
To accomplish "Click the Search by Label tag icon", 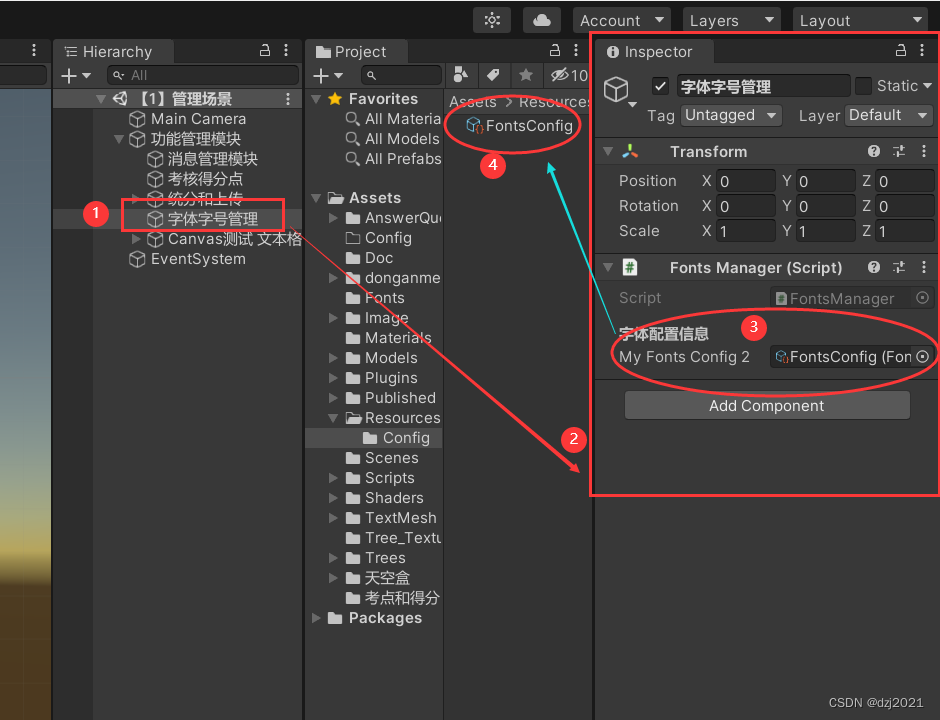I will pyautogui.click(x=493, y=75).
